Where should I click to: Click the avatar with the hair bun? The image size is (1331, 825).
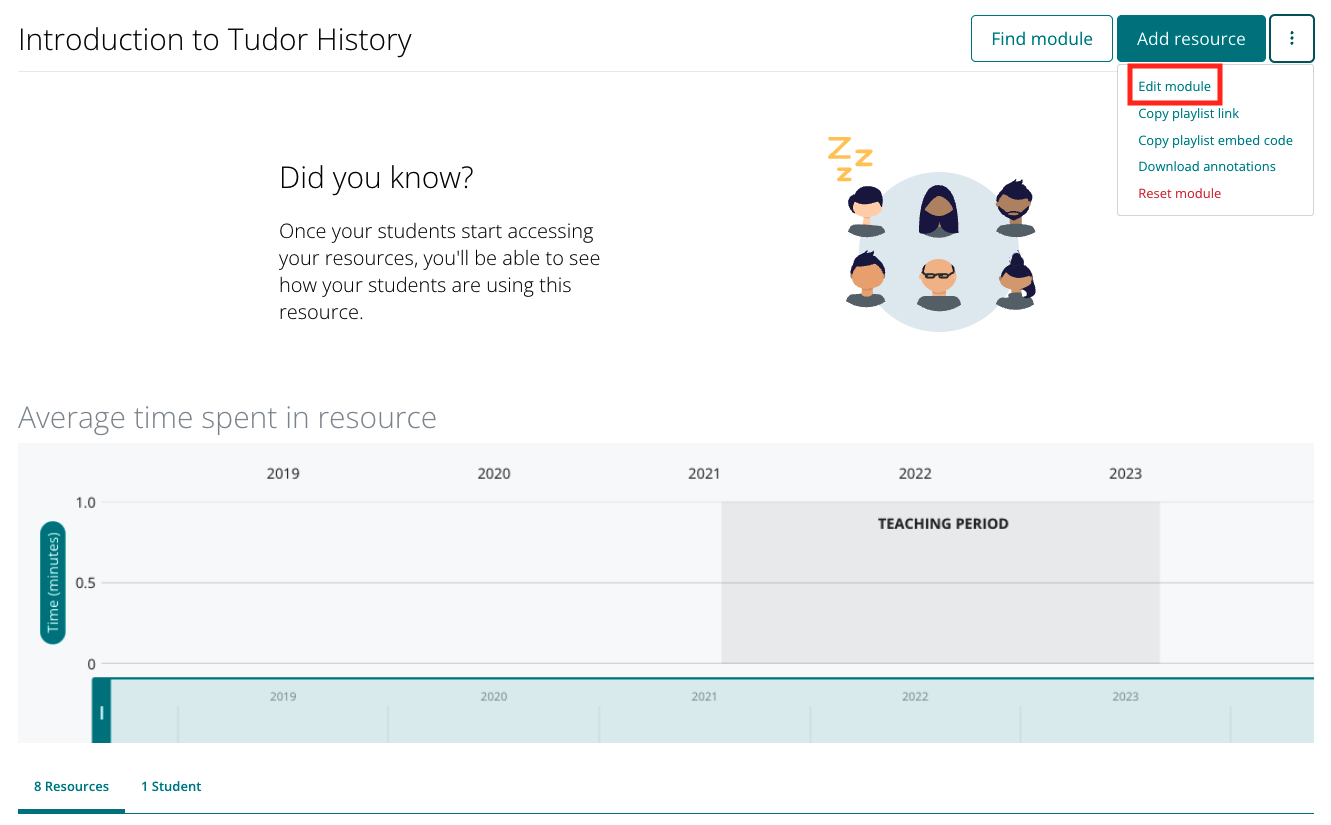click(x=1015, y=282)
